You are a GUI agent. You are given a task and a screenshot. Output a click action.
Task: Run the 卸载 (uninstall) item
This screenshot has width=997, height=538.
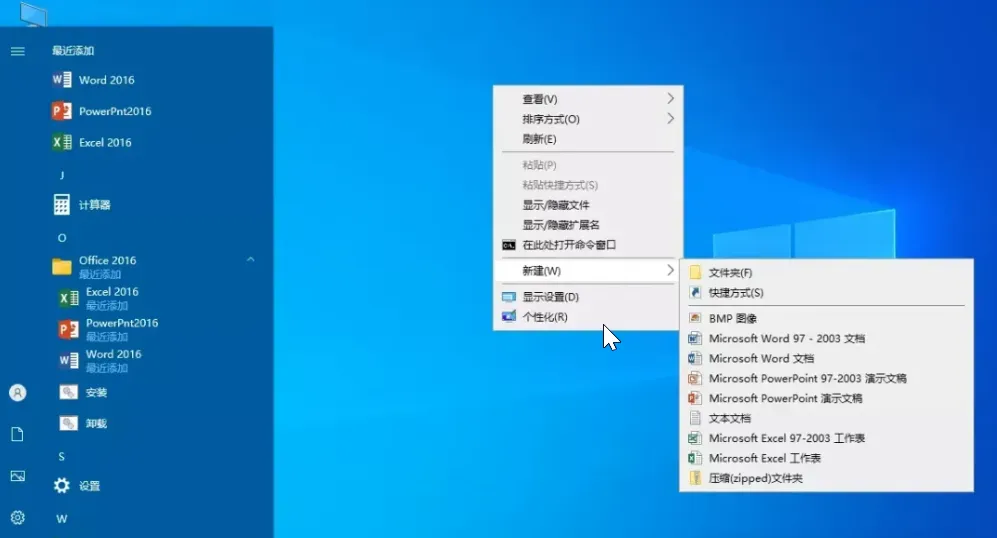[x=83, y=424]
